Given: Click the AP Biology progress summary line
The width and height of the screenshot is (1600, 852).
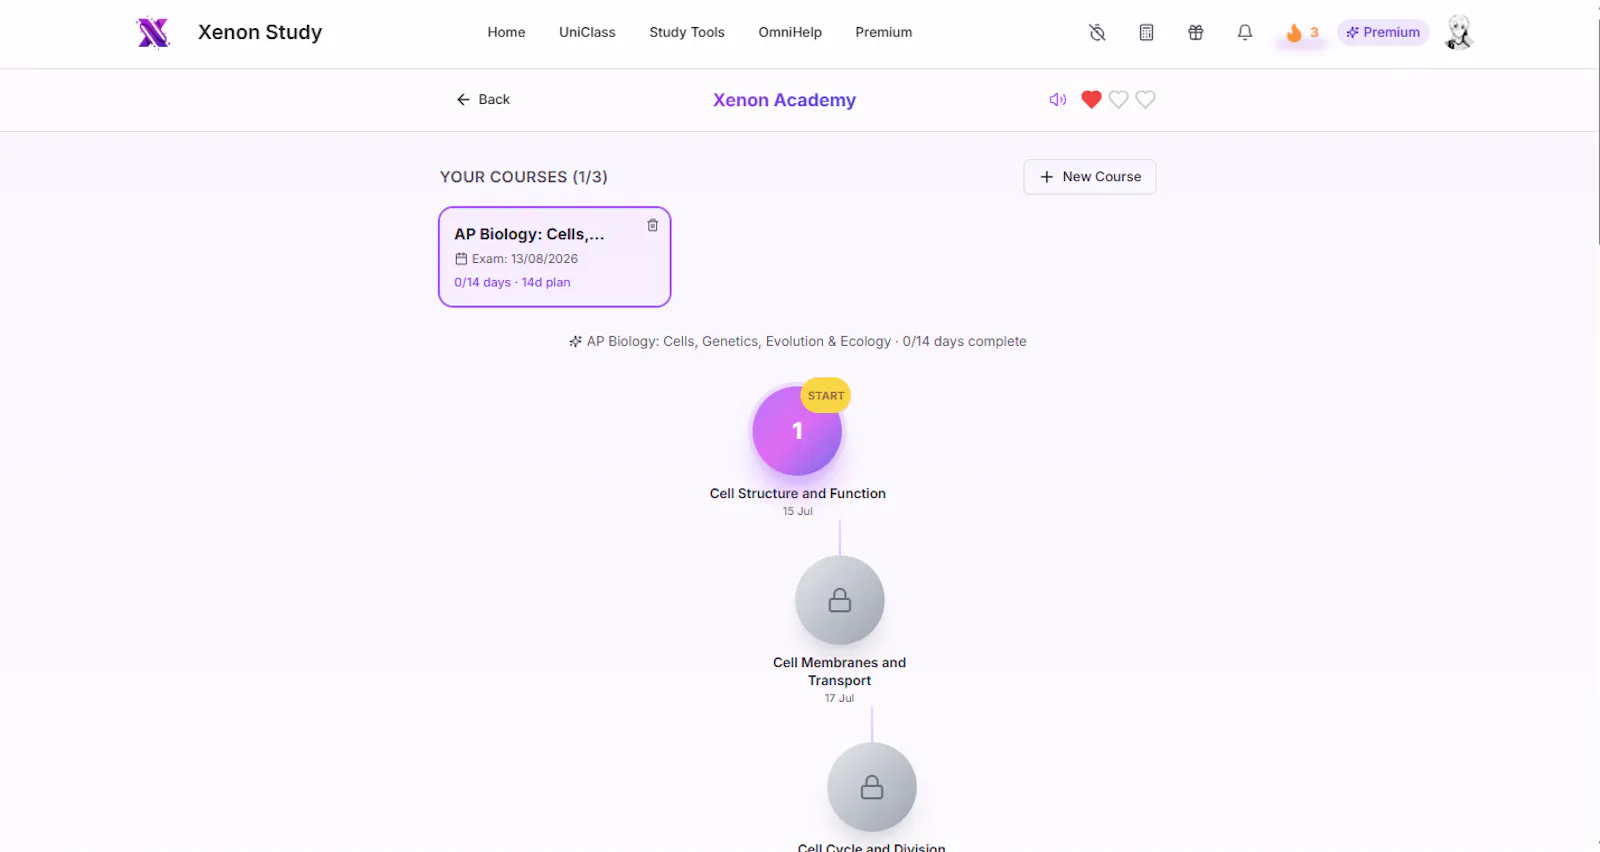Looking at the screenshot, I should click(798, 341).
